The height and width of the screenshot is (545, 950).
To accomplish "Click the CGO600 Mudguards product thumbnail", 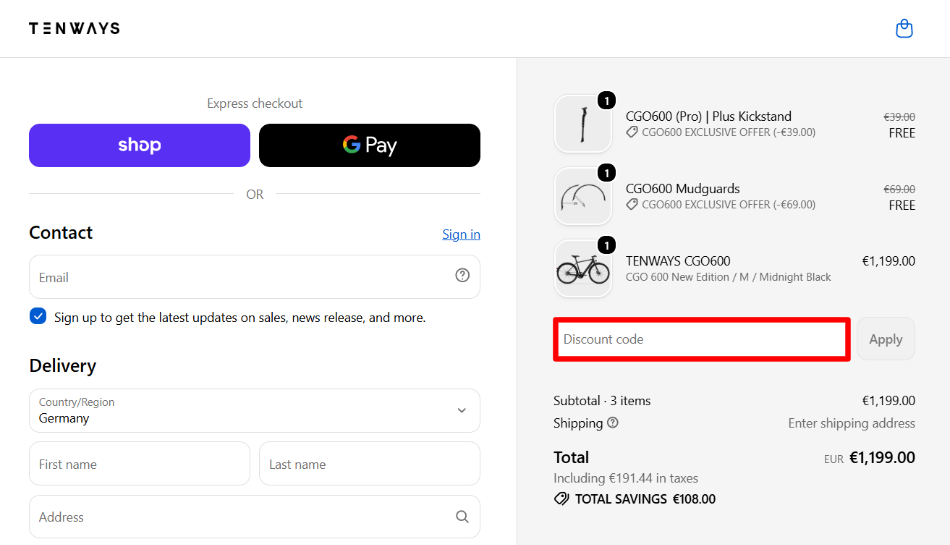I will [583, 197].
